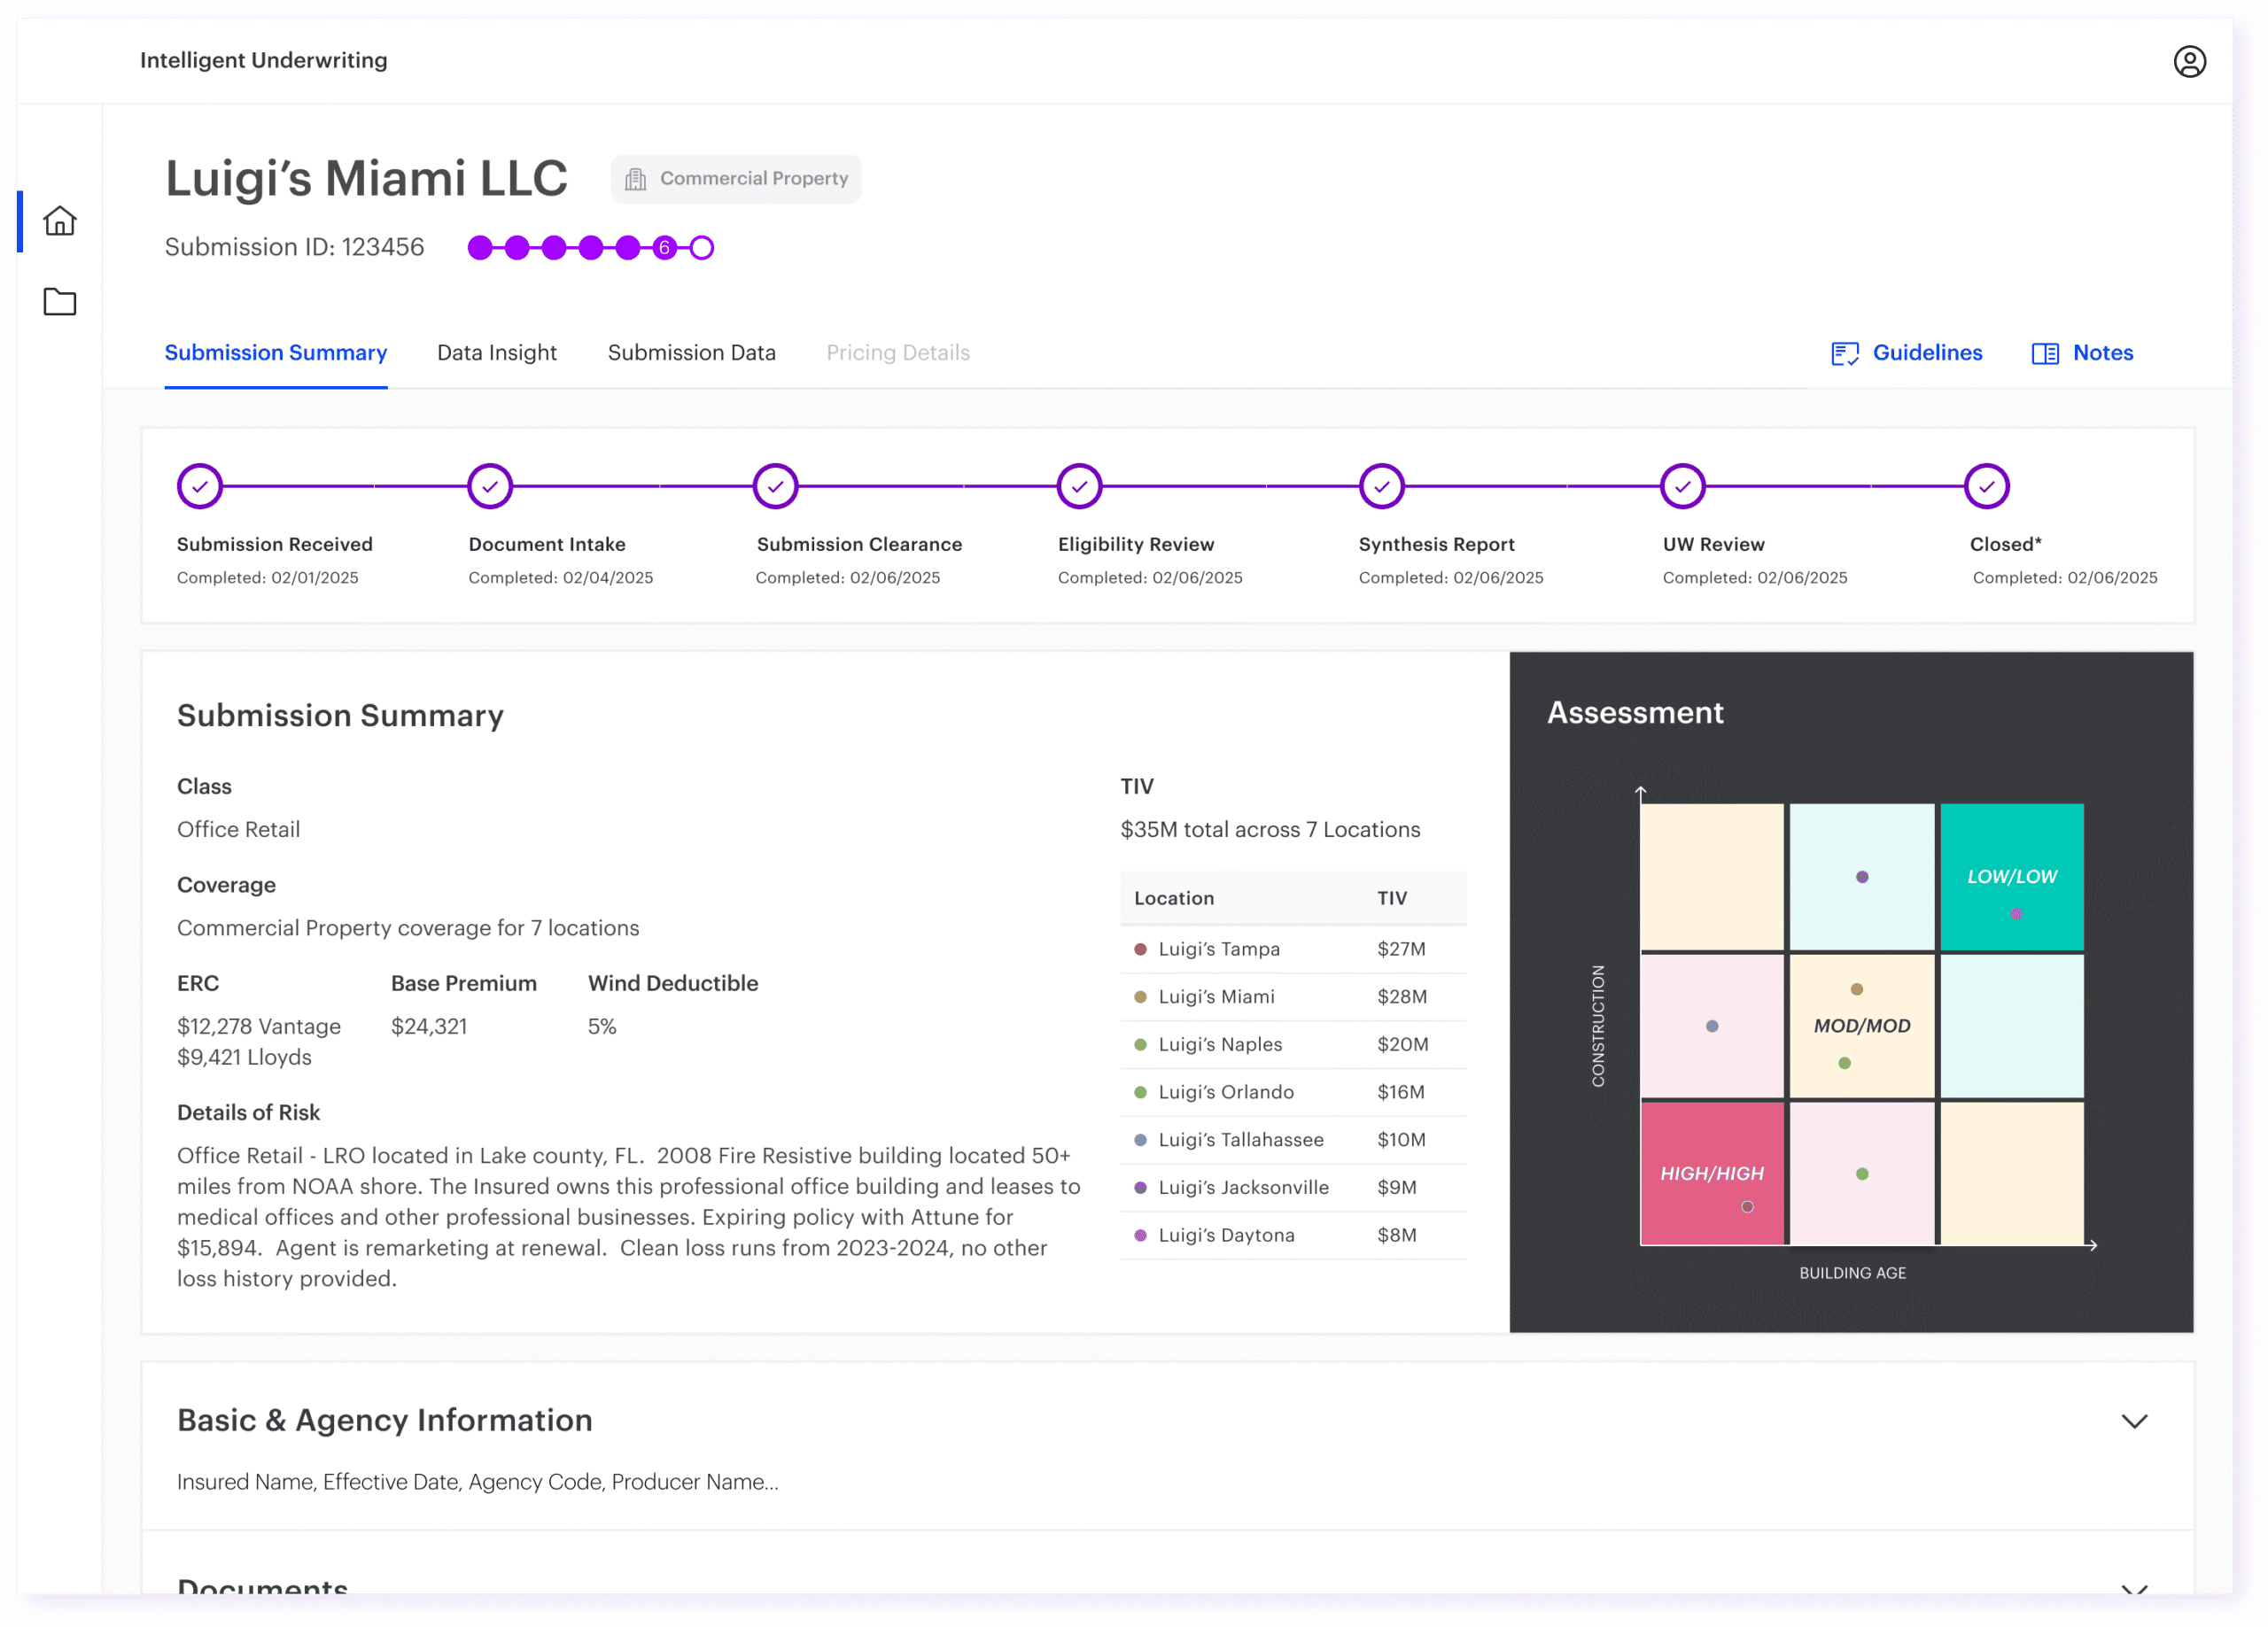The height and width of the screenshot is (1627, 2268).
Task: Open the Submission Data tab
Action: [691, 353]
